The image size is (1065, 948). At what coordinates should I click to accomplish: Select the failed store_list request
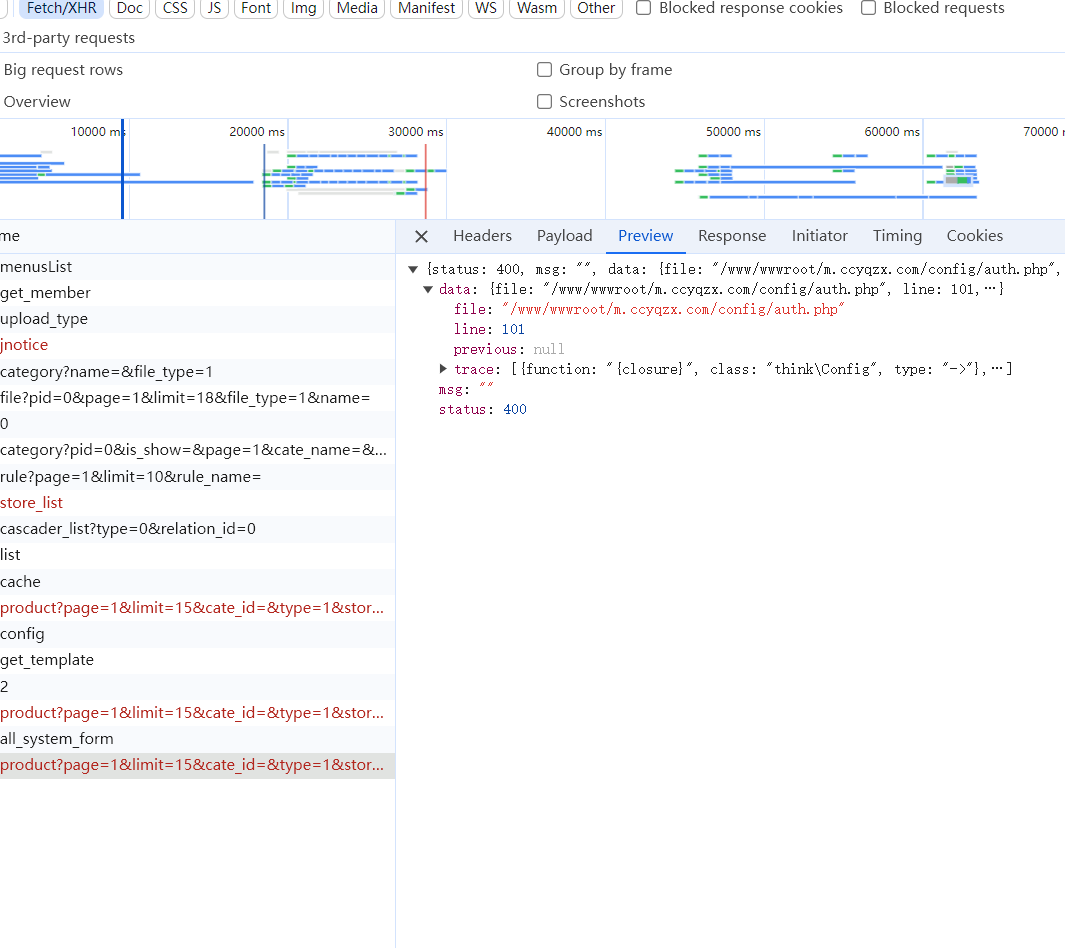(x=31, y=502)
